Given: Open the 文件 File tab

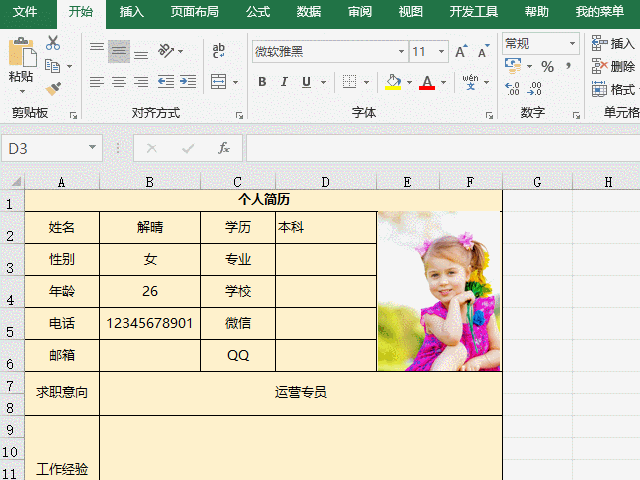Looking at the screenshot, I should [24, 12].
